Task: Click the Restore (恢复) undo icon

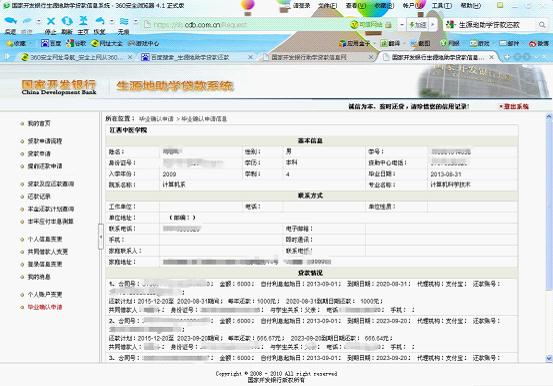Action: [x=100, y=21]
